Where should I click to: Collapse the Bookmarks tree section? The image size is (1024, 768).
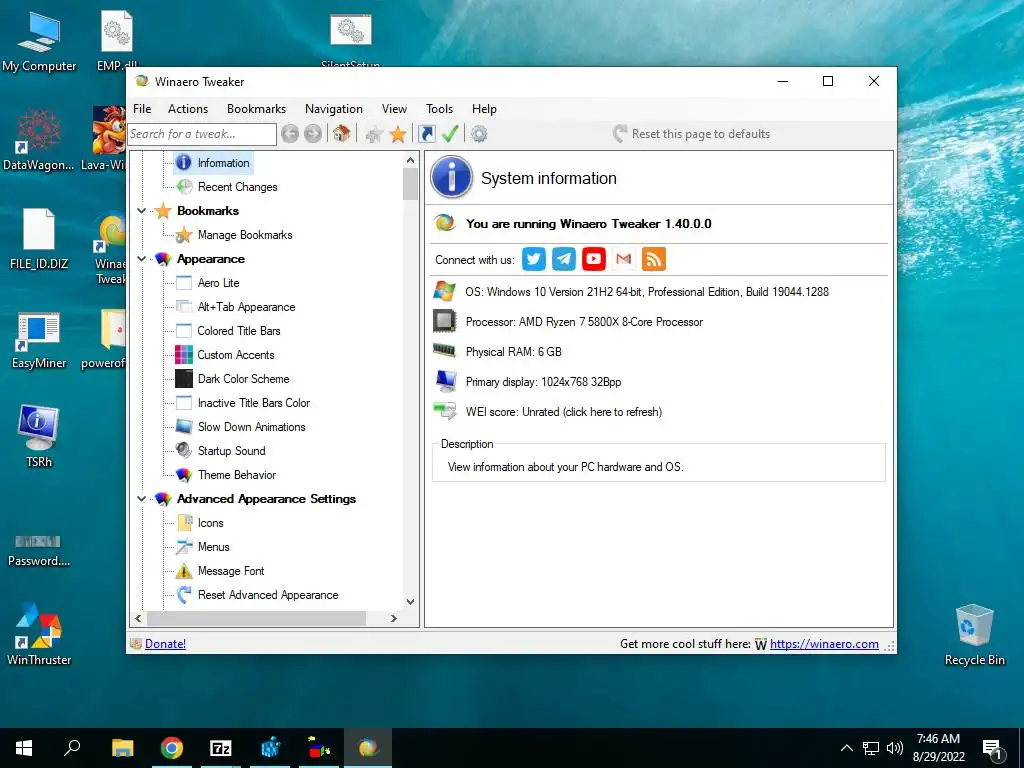[142, 211]
